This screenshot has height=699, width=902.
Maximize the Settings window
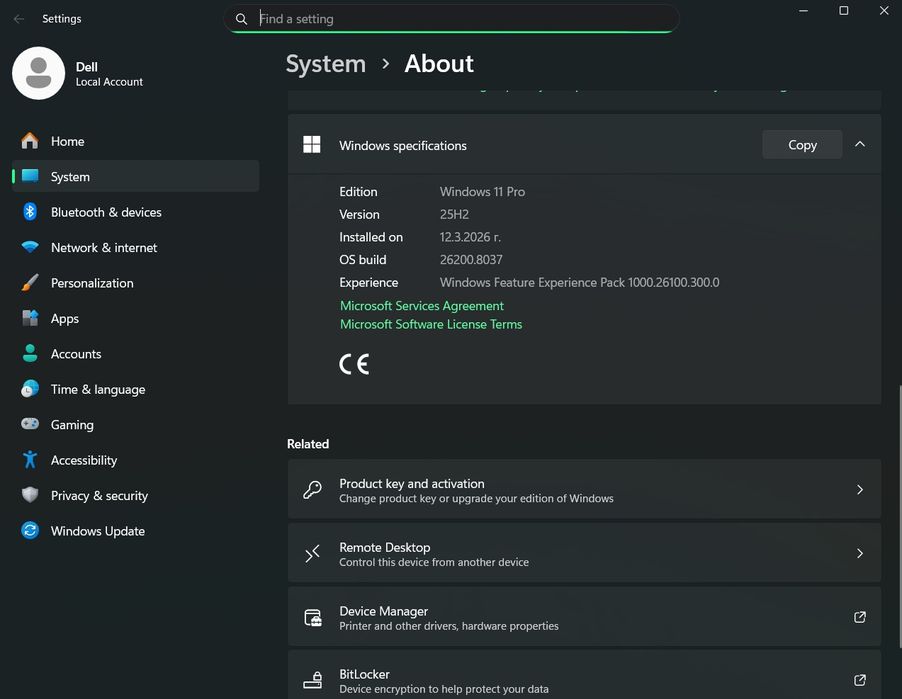coord(843,10)
